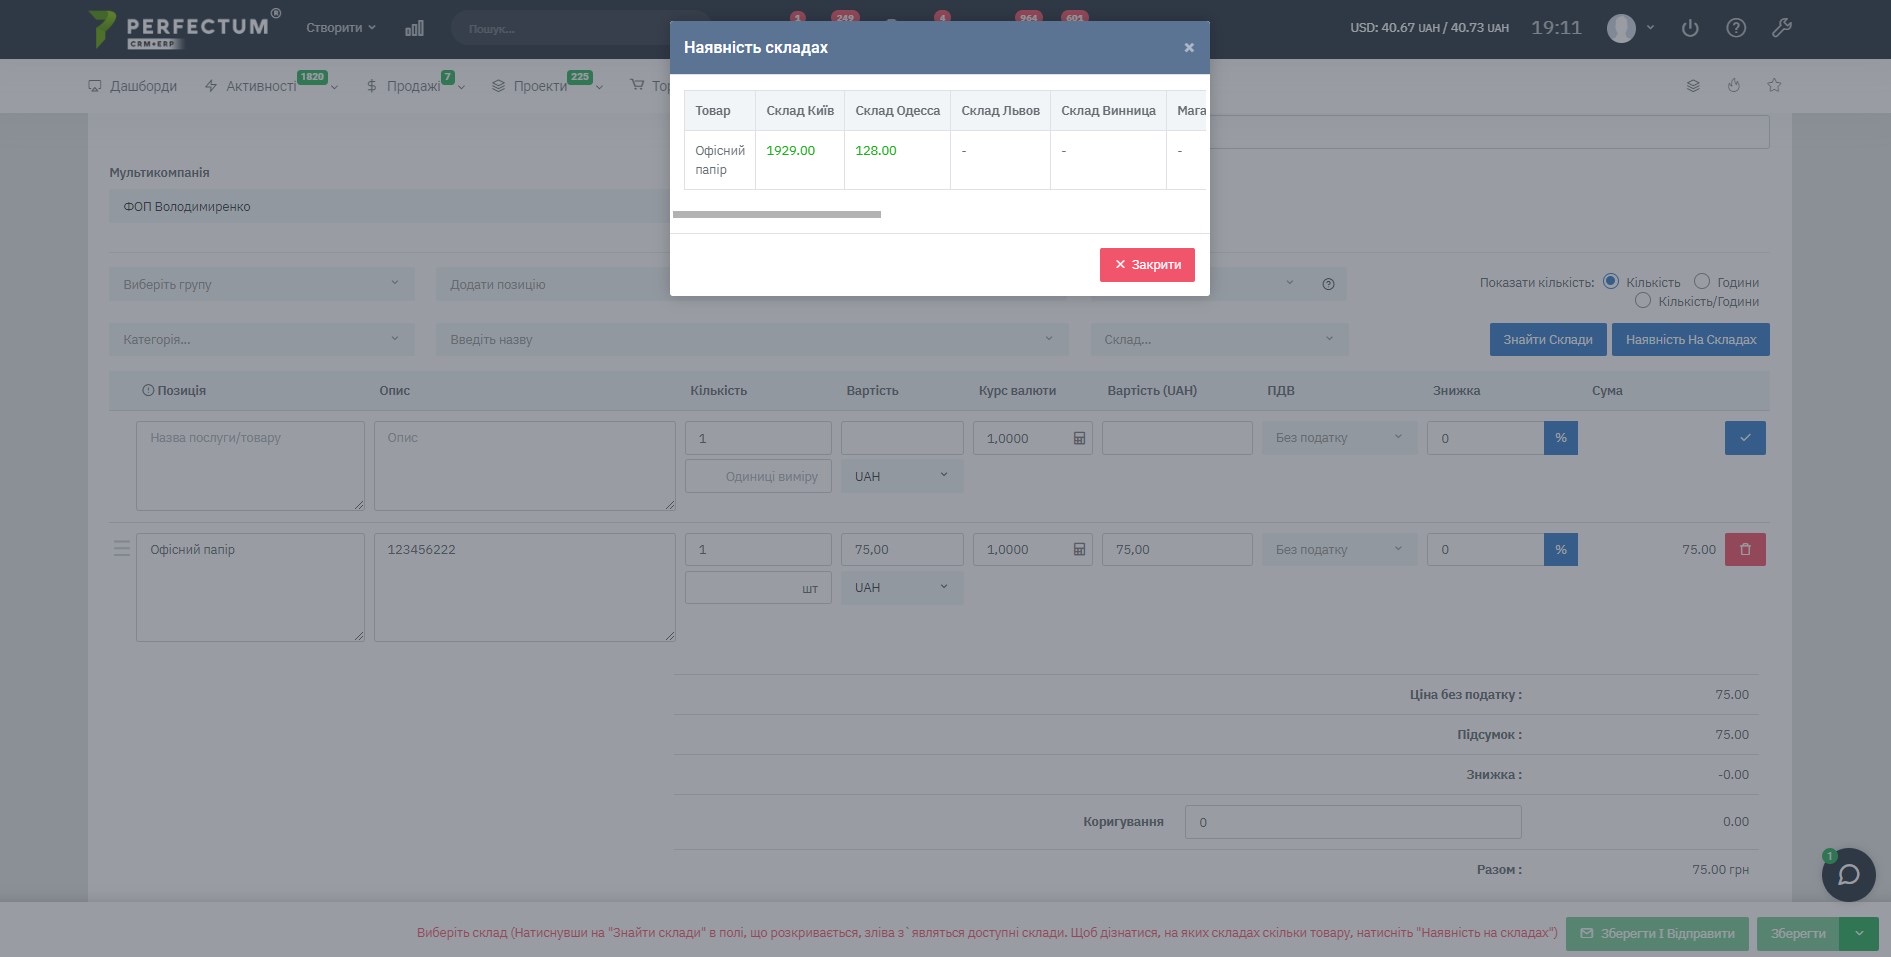The height and width of the screenshot is (957, 1891).
Task: Open the Дашборди menu
Action: [x=133, y=86]
